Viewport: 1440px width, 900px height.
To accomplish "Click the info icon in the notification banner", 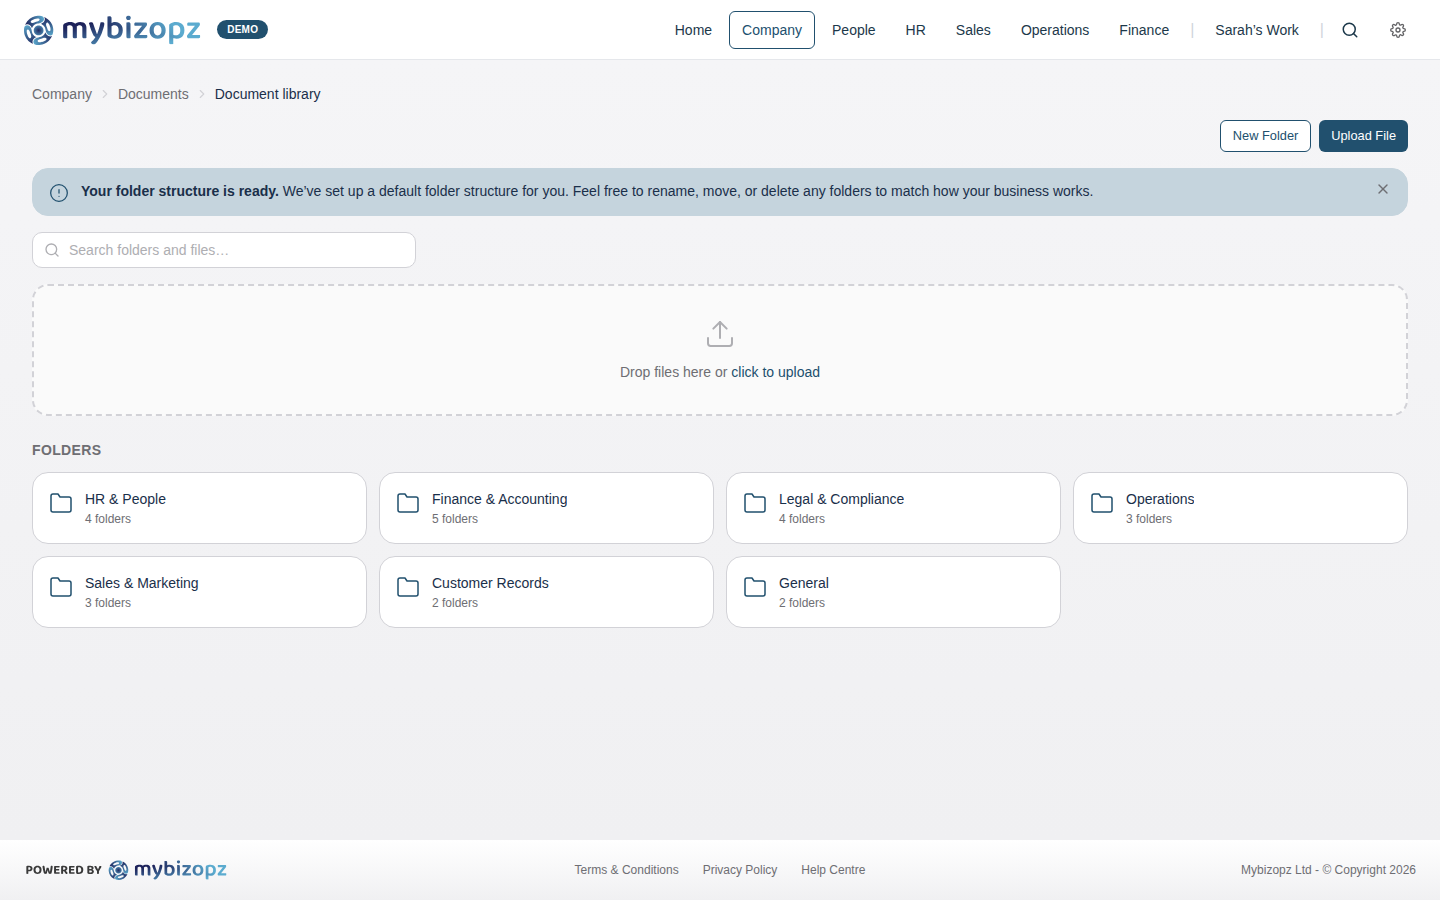I will pos(59,191).
